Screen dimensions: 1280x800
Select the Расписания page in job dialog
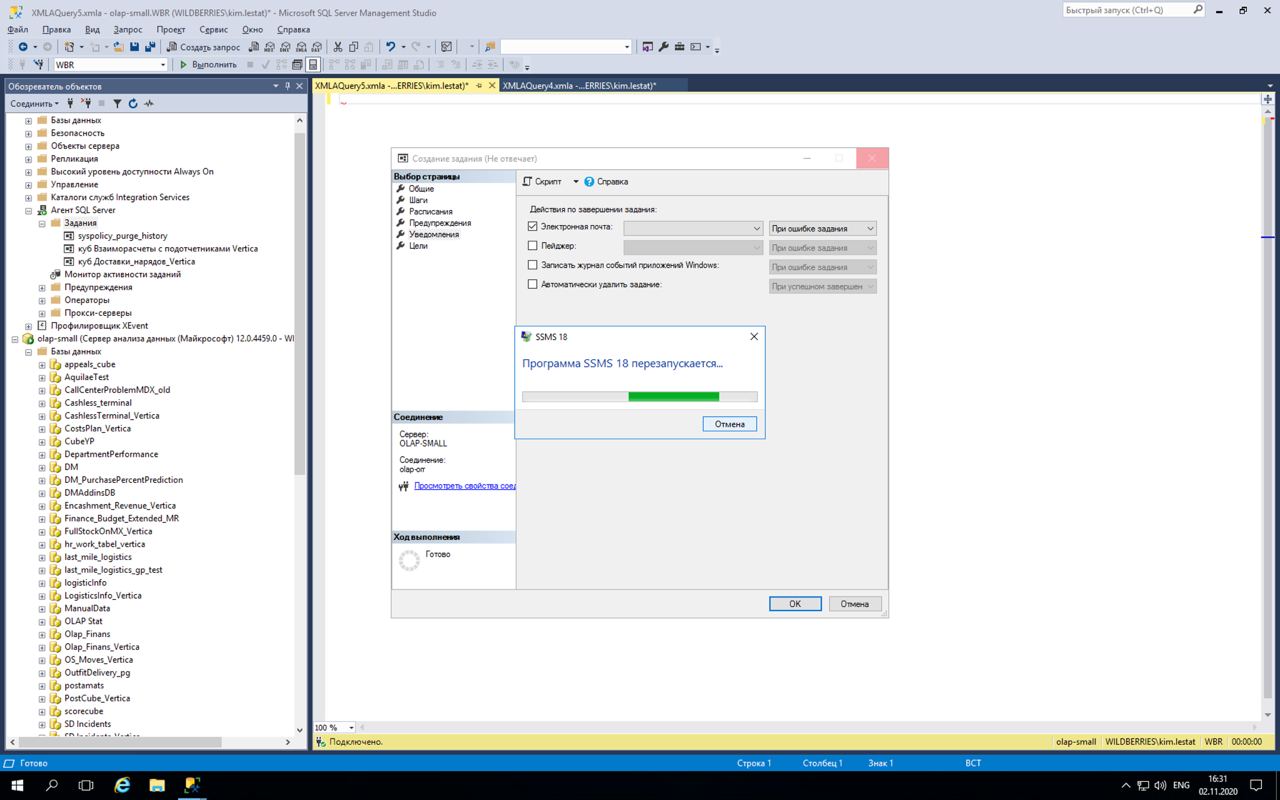430,212
